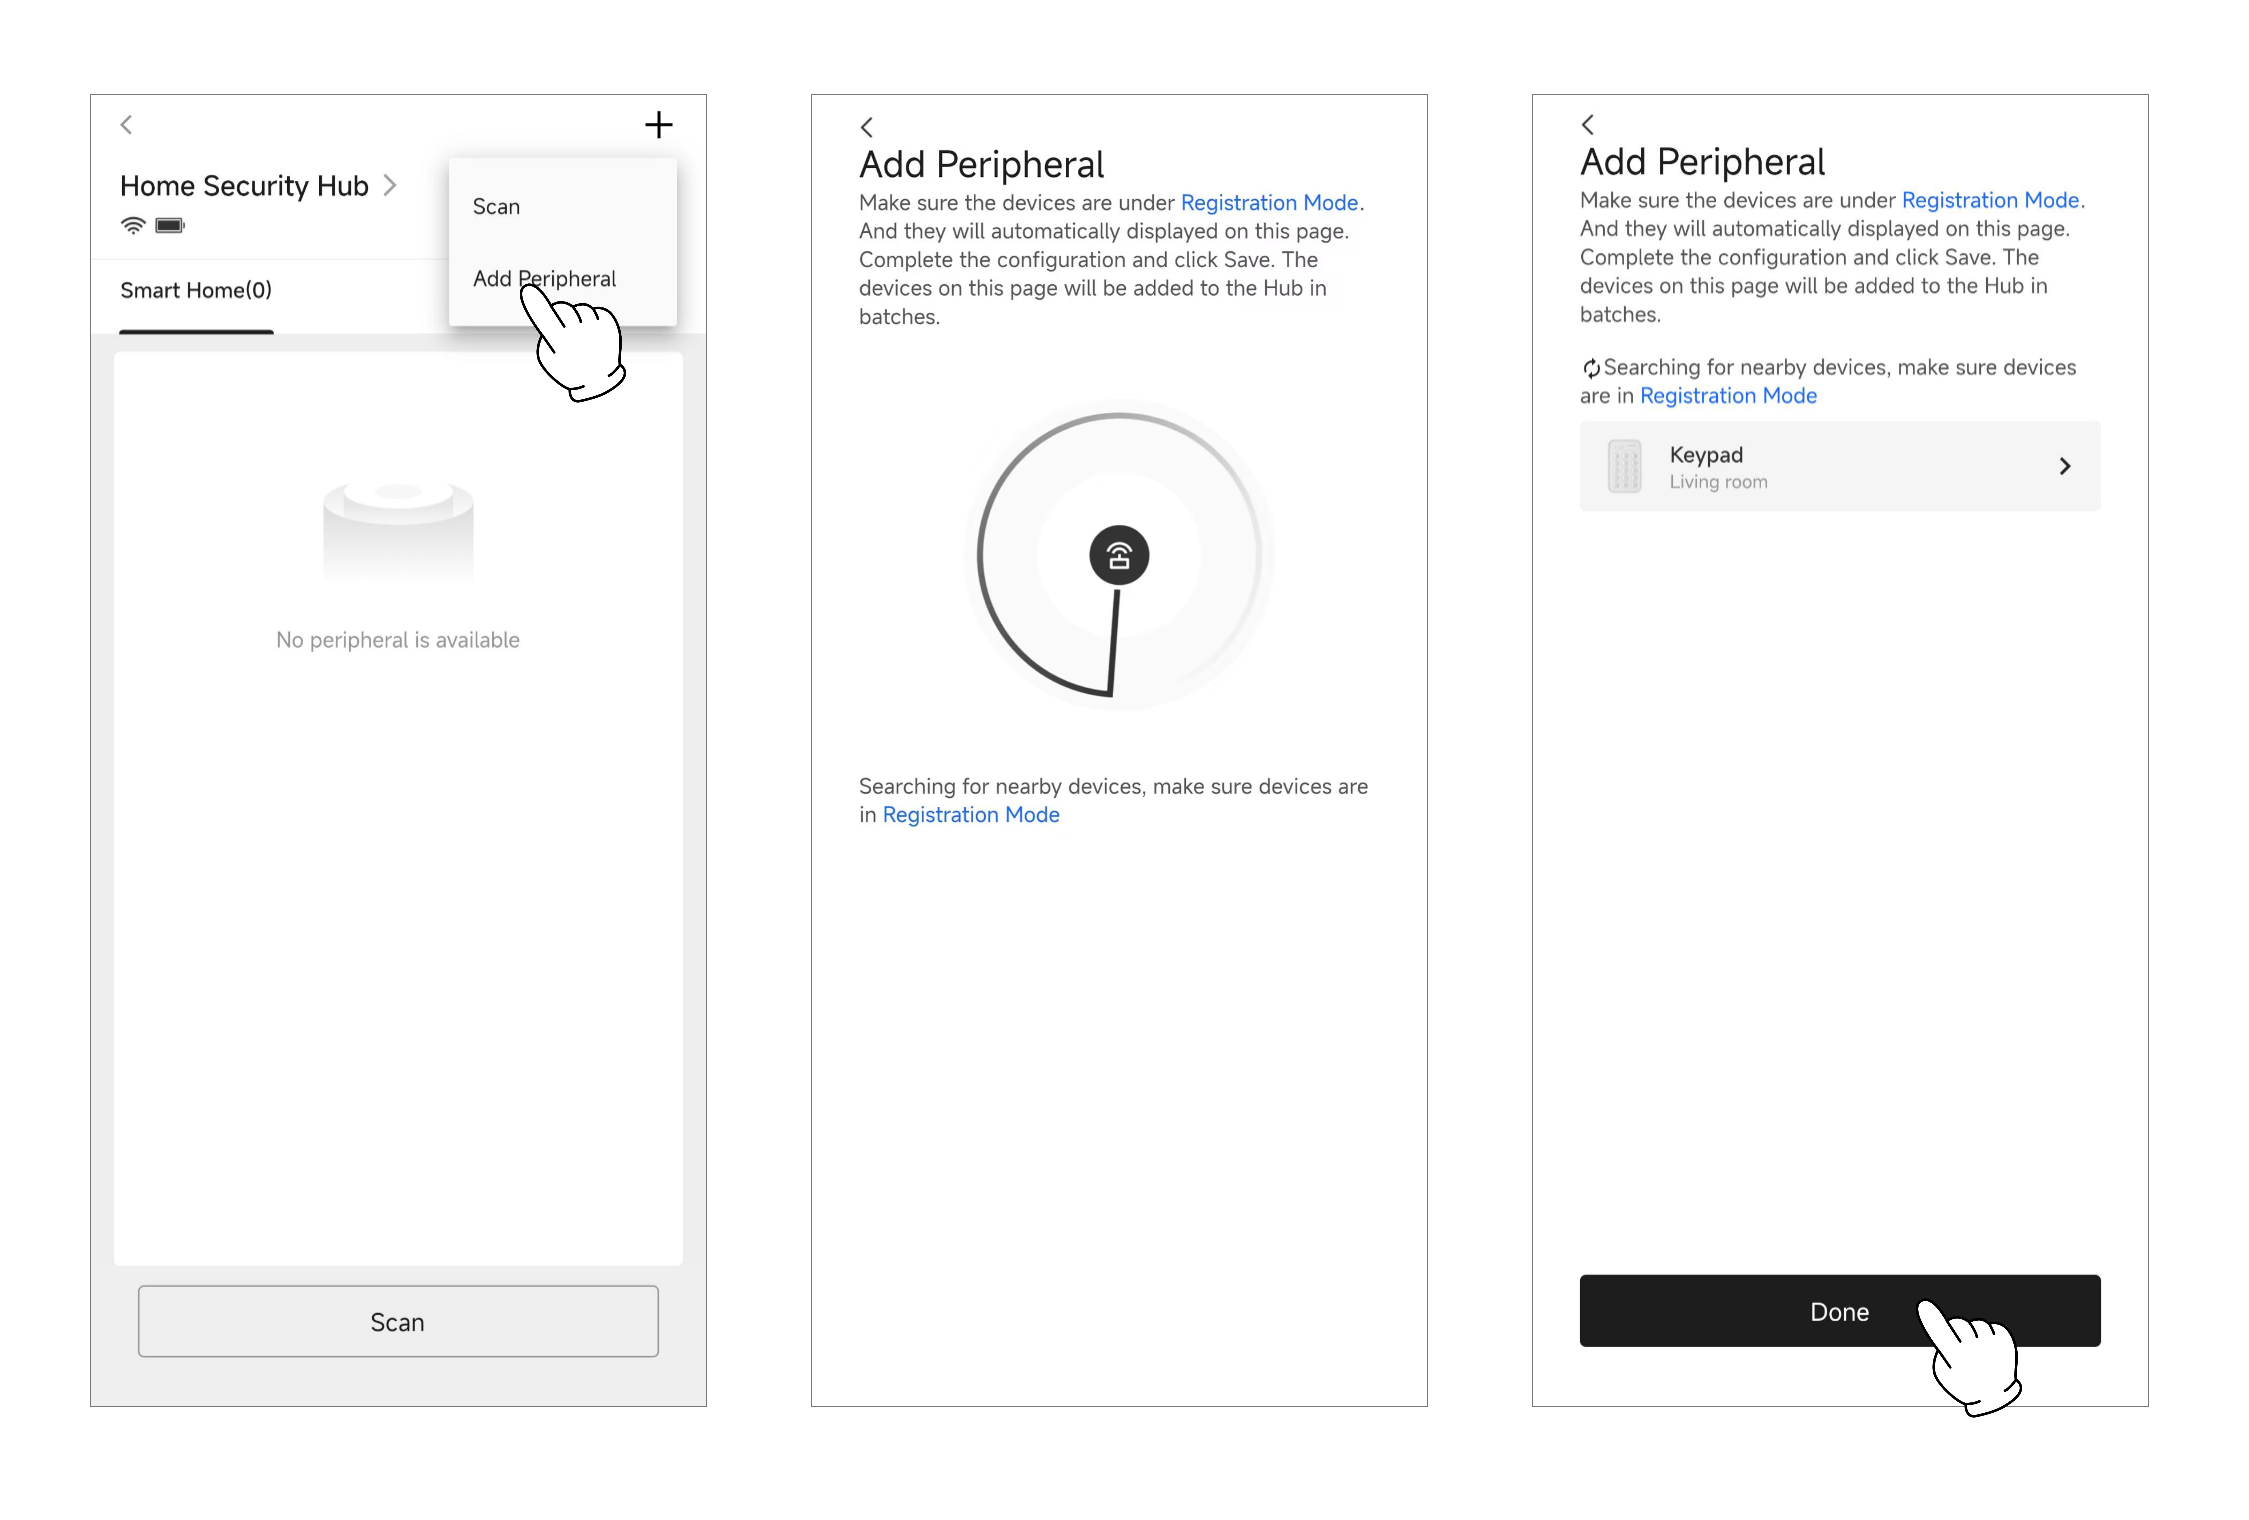Select the Smart Home tab label
The width and height of the screenshot is (2249, 1520).
(197, 290)
